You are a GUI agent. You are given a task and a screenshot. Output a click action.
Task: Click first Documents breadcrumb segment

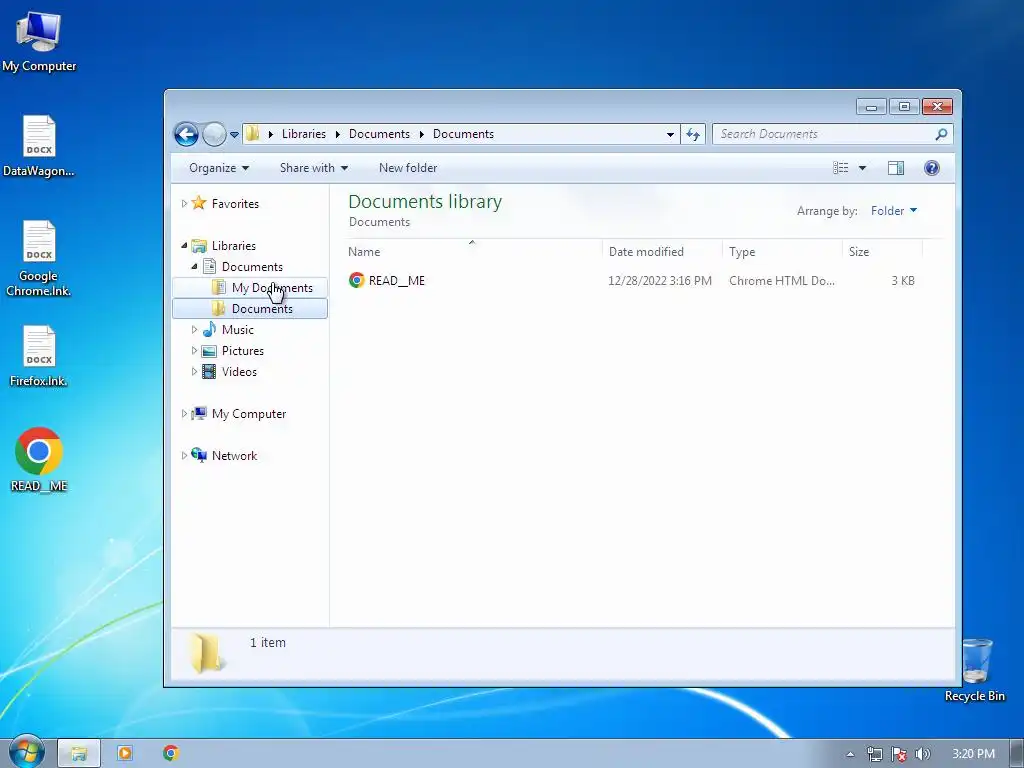tap(379, 134)
